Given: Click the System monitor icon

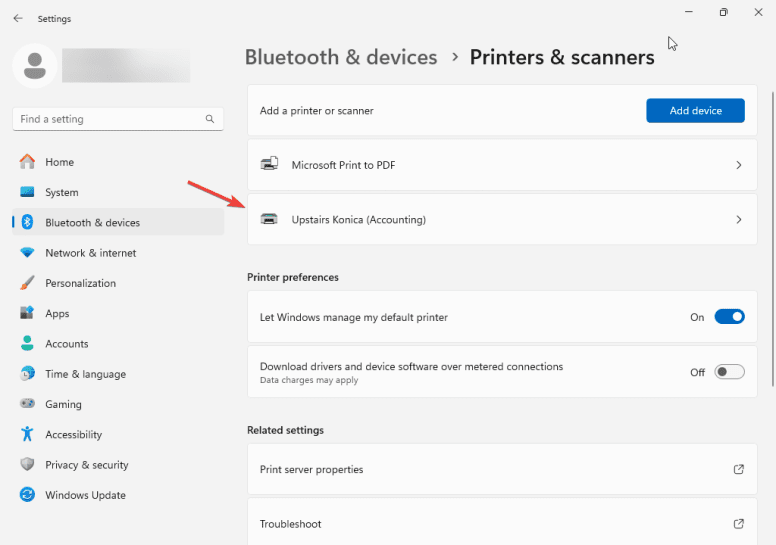Looking at the screenshot, I should pos(27,192).
